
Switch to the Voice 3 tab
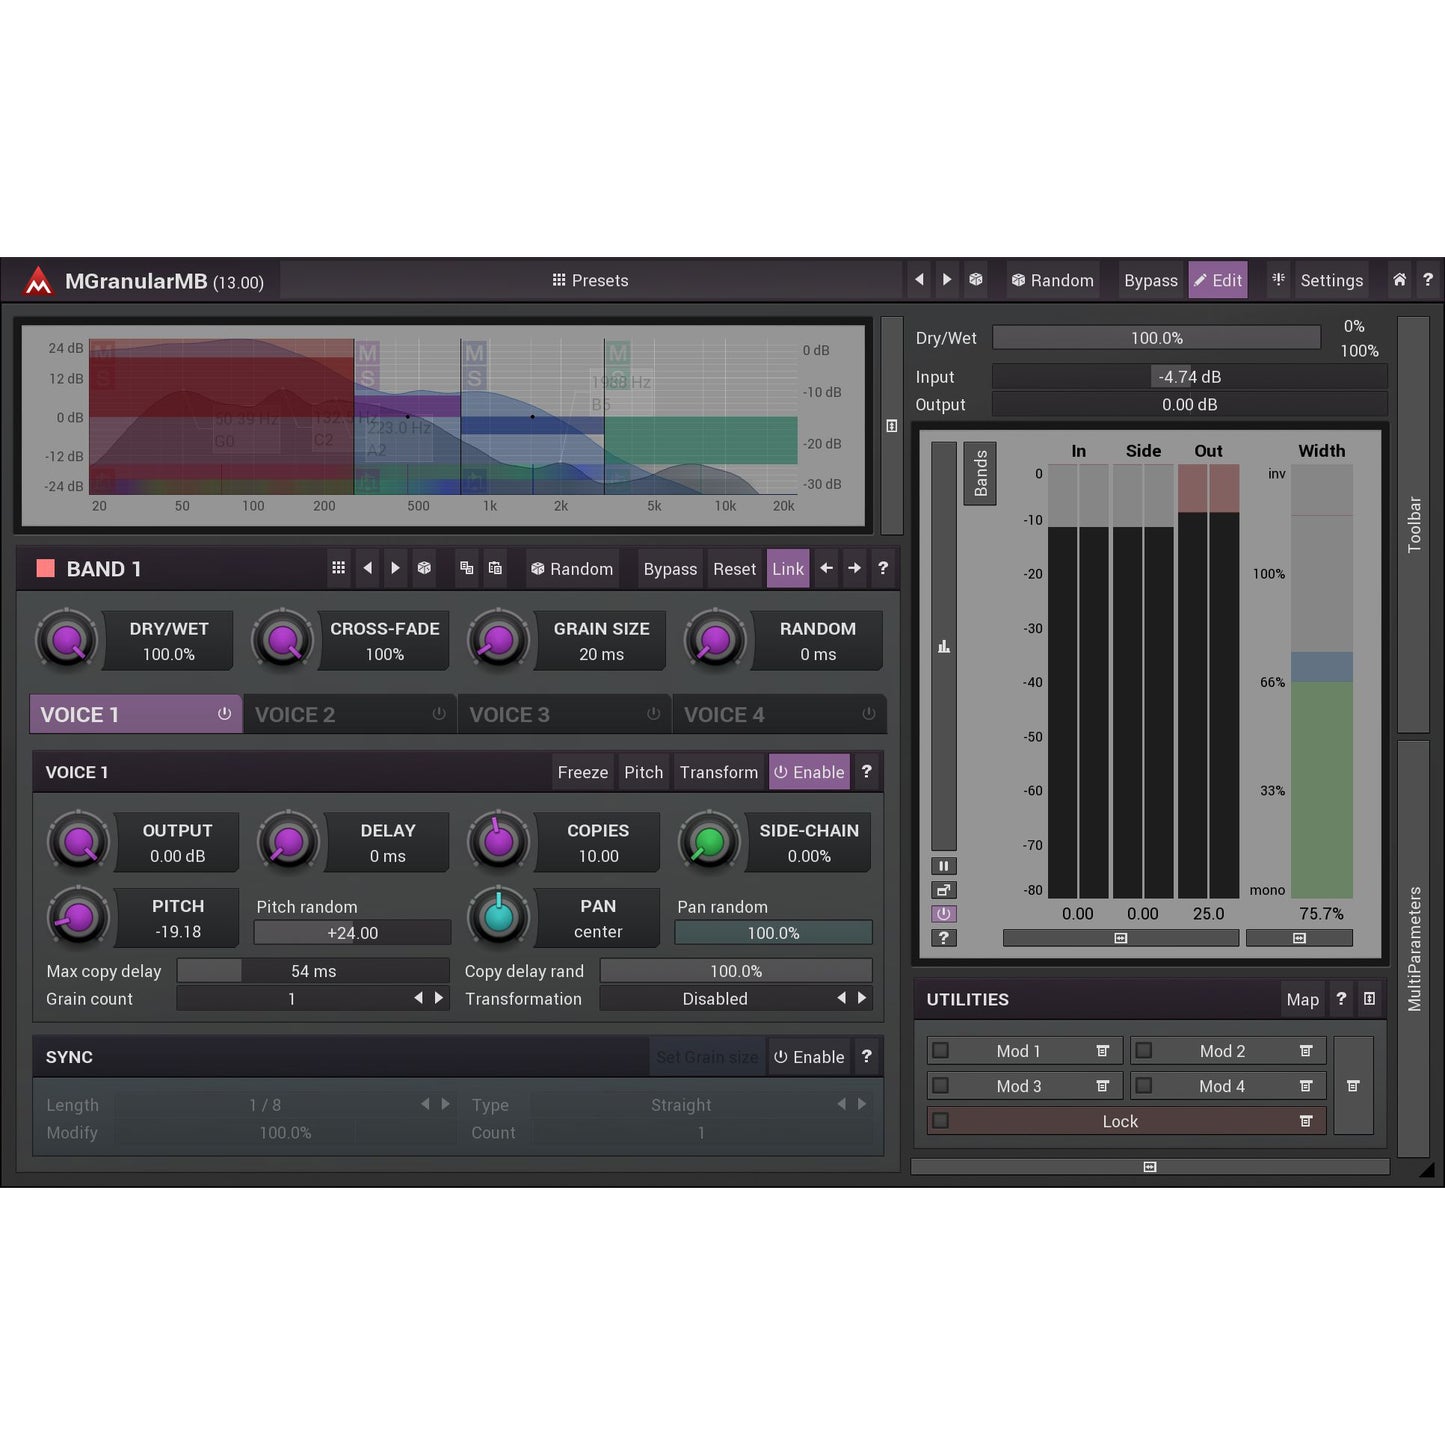564,715
